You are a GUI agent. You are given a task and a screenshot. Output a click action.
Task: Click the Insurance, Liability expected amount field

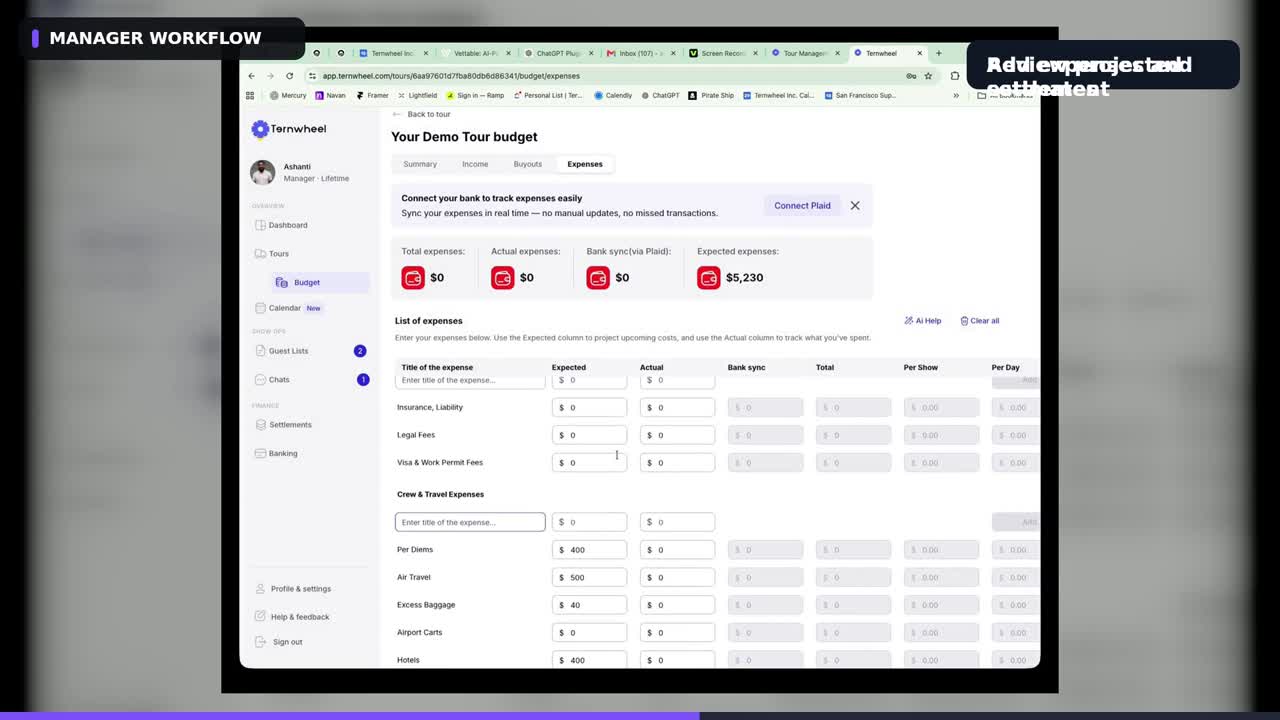tap(590, 407)
